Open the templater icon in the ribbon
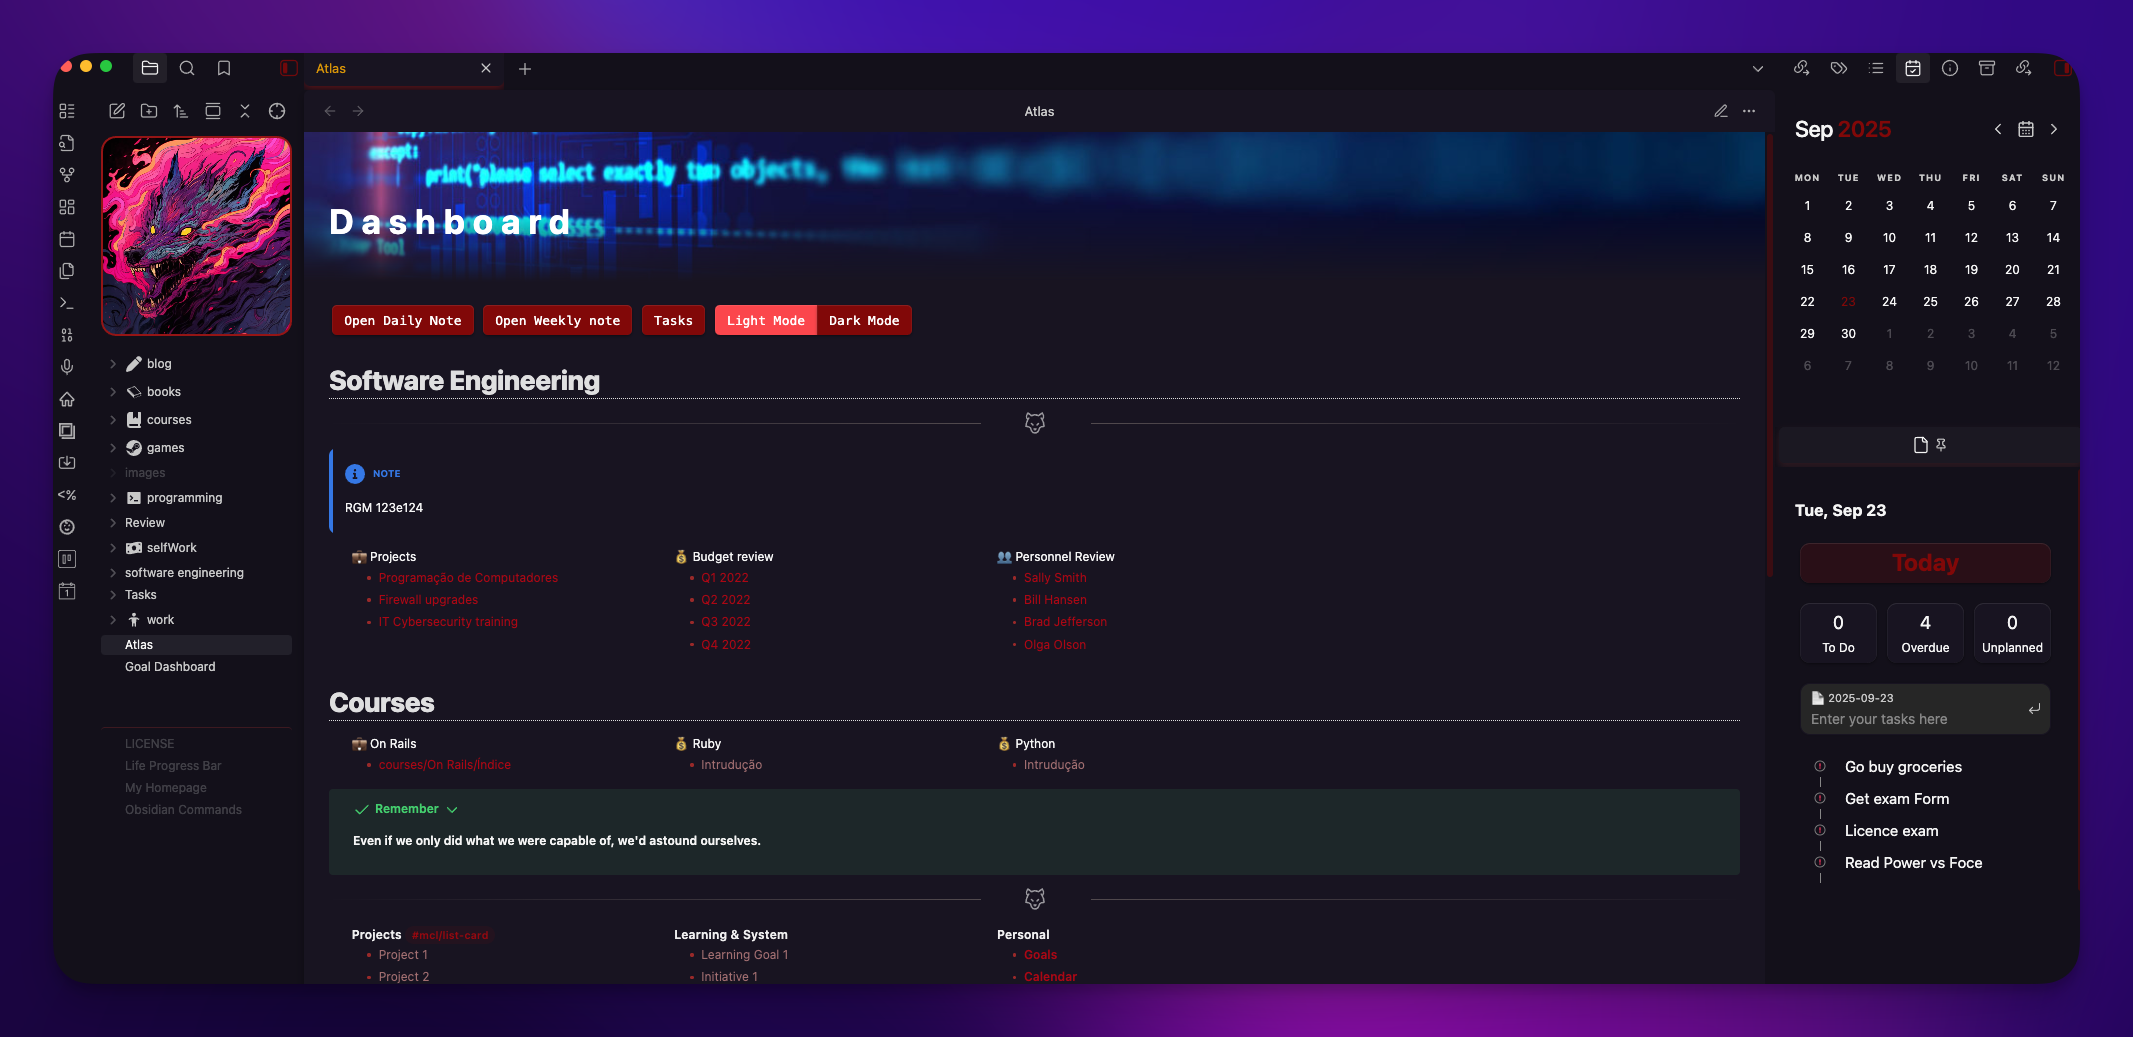The width and height of the screenshot is (2133, 1037). pos(67,495)
